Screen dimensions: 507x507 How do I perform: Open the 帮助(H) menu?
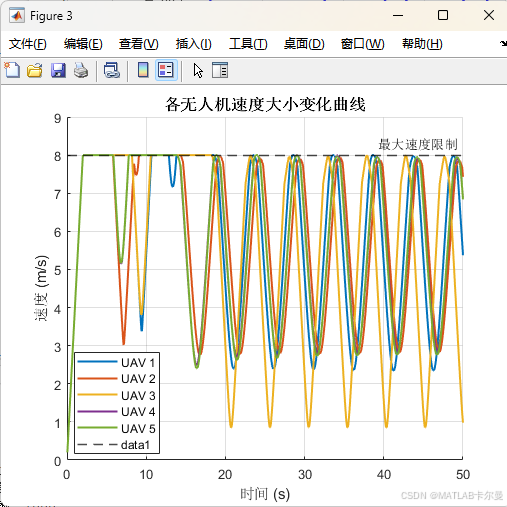(x=422, y=44)
